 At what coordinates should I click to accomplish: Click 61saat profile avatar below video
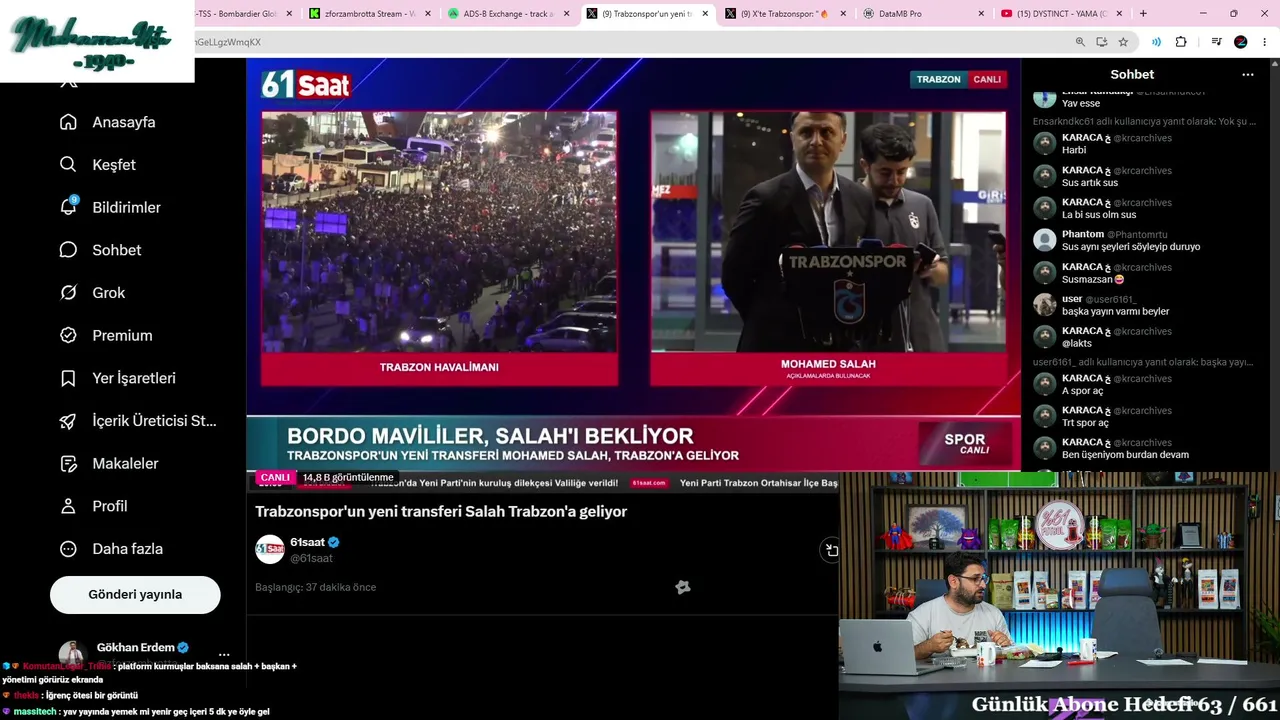click(270, 549)
